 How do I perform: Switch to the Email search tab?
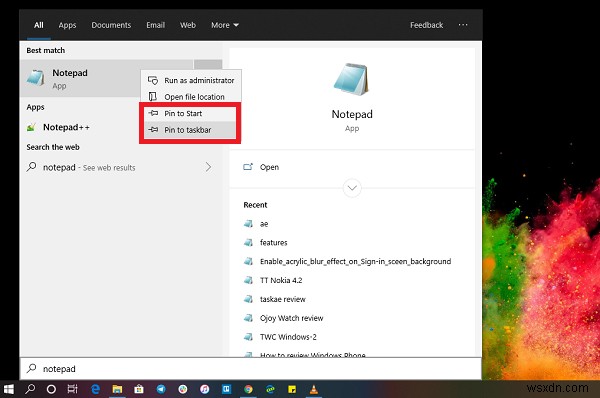pos(155,25)
